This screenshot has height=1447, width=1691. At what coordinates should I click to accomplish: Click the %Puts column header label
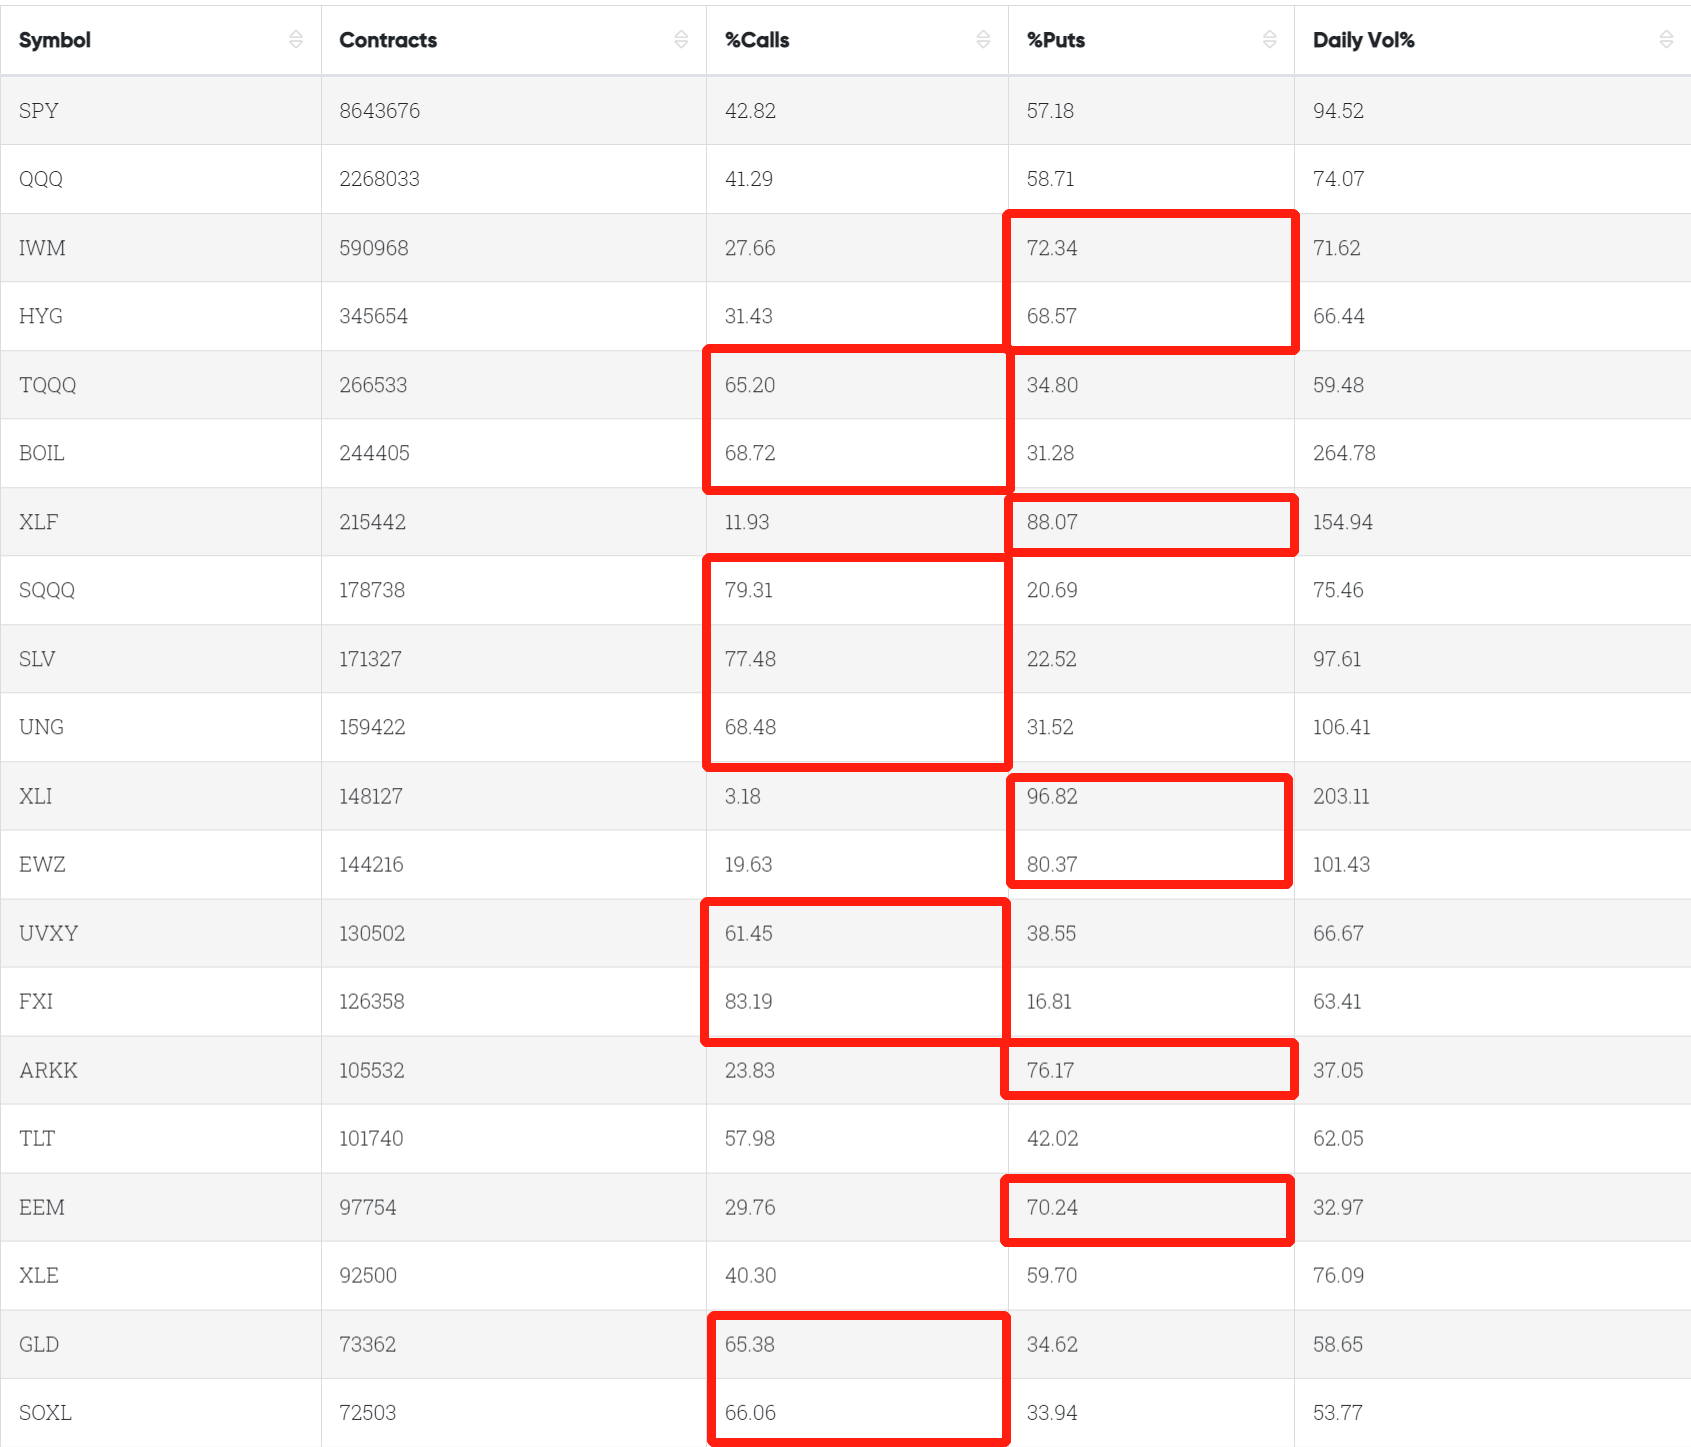pyautogui.click(x=1056, y=40)
